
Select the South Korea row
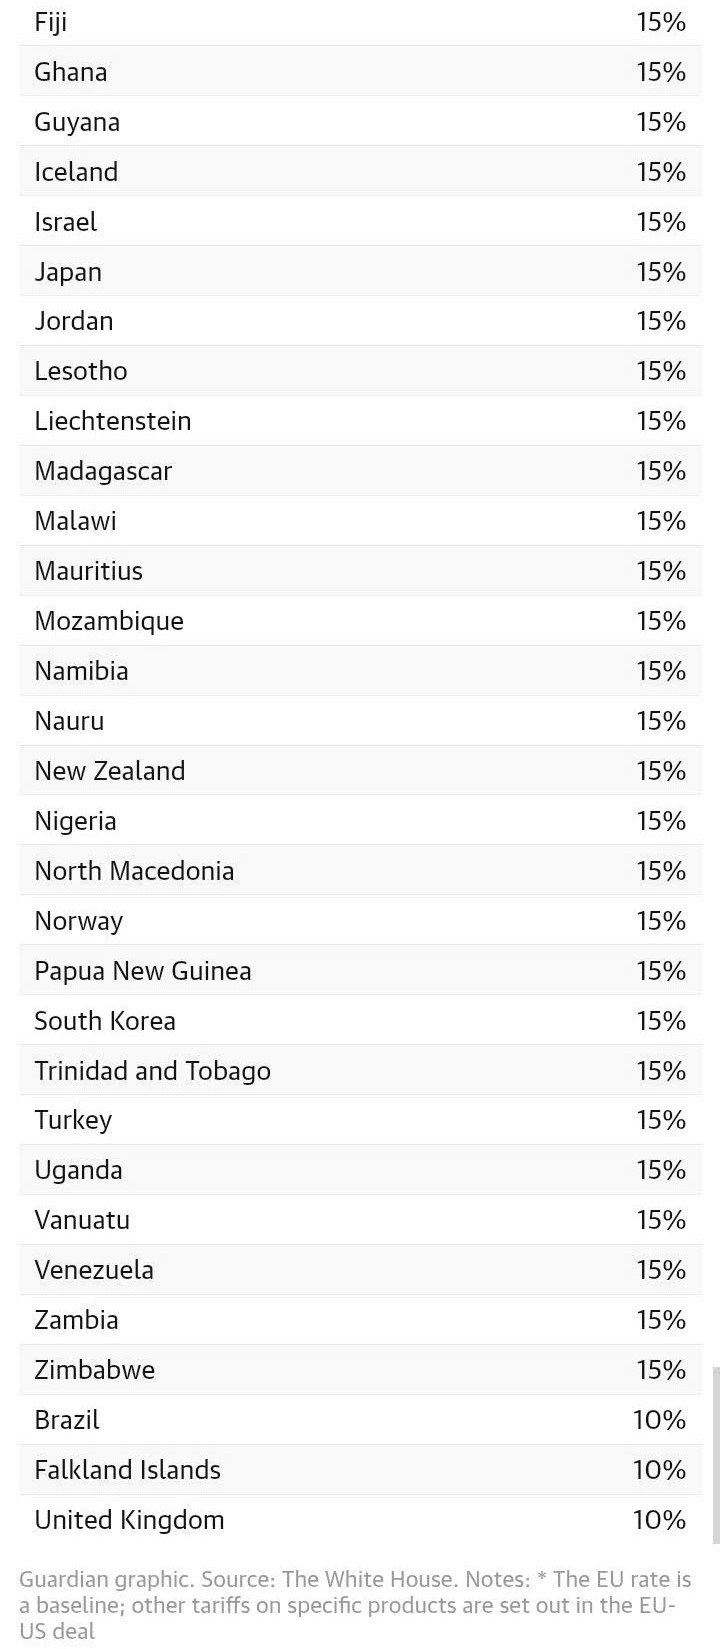click(360, 1021)
